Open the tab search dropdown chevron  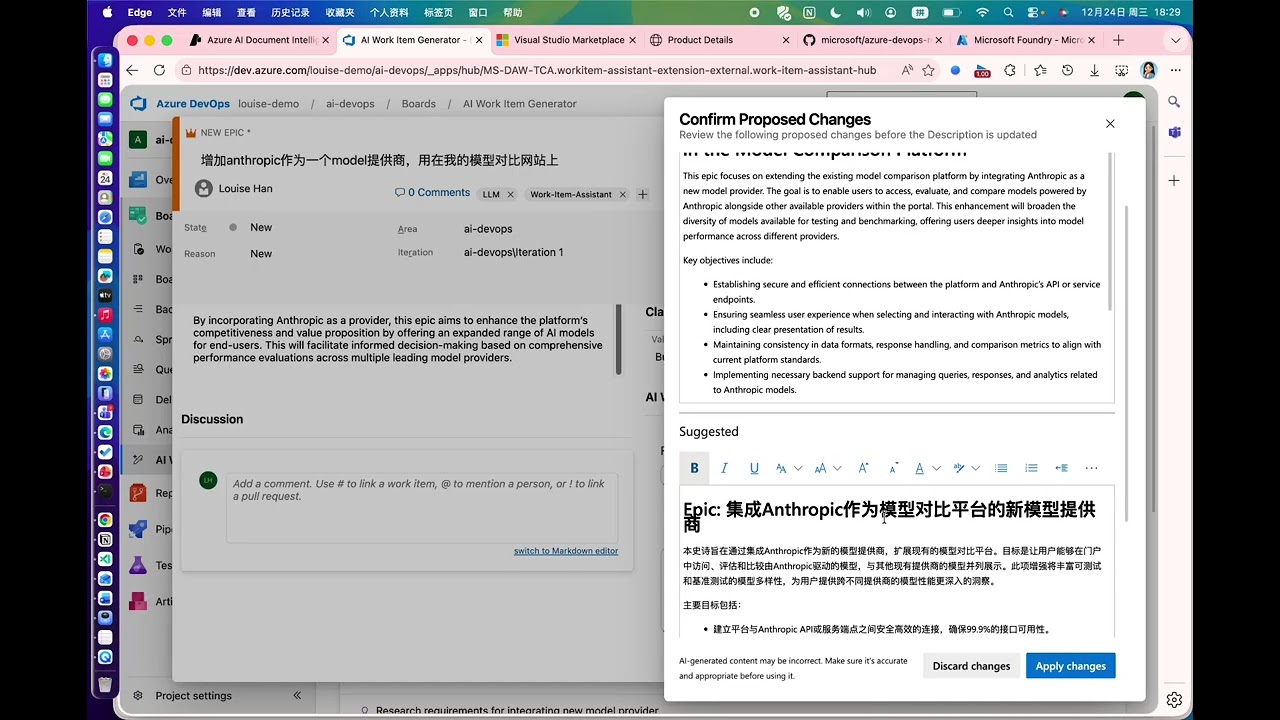(x=1176, y=40)
